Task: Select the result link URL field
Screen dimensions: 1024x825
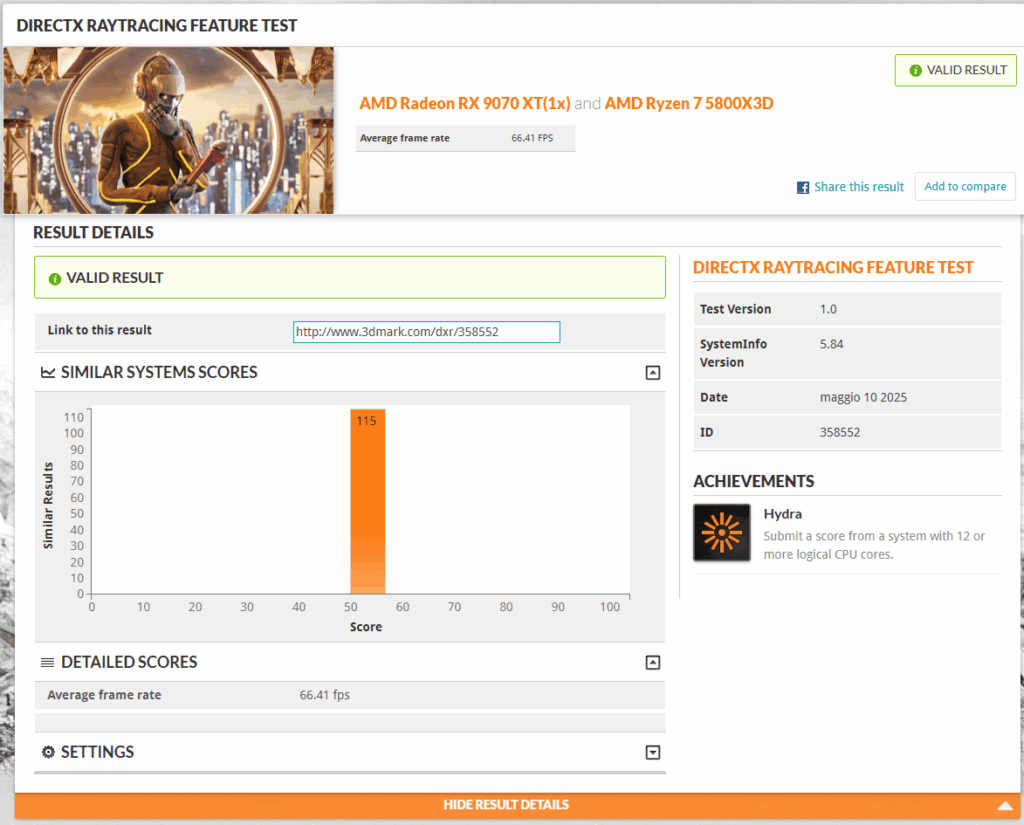Action: click(426, 332)
